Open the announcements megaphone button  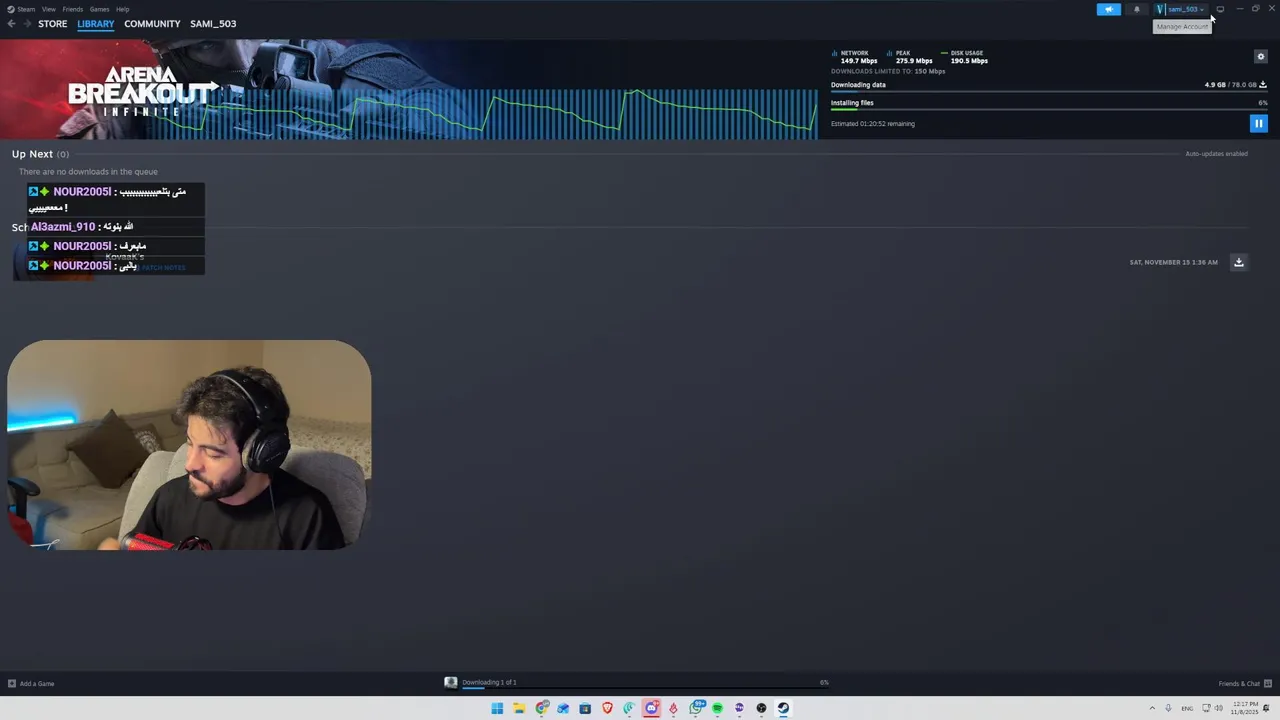pyautogui.click(x=1108, y=9)
